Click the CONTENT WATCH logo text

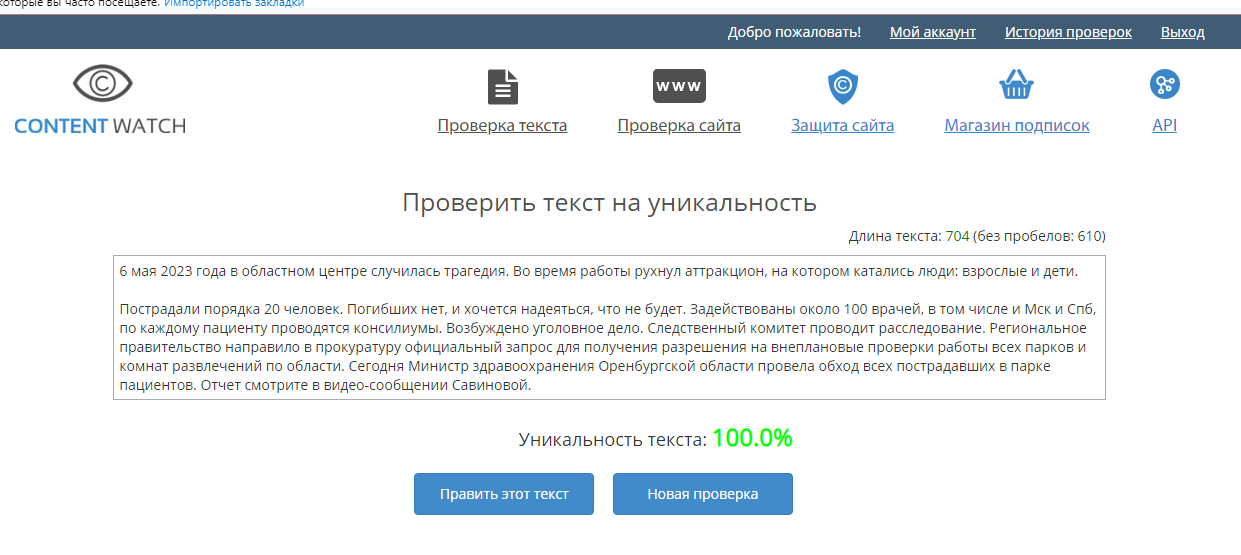coord(100,126)
